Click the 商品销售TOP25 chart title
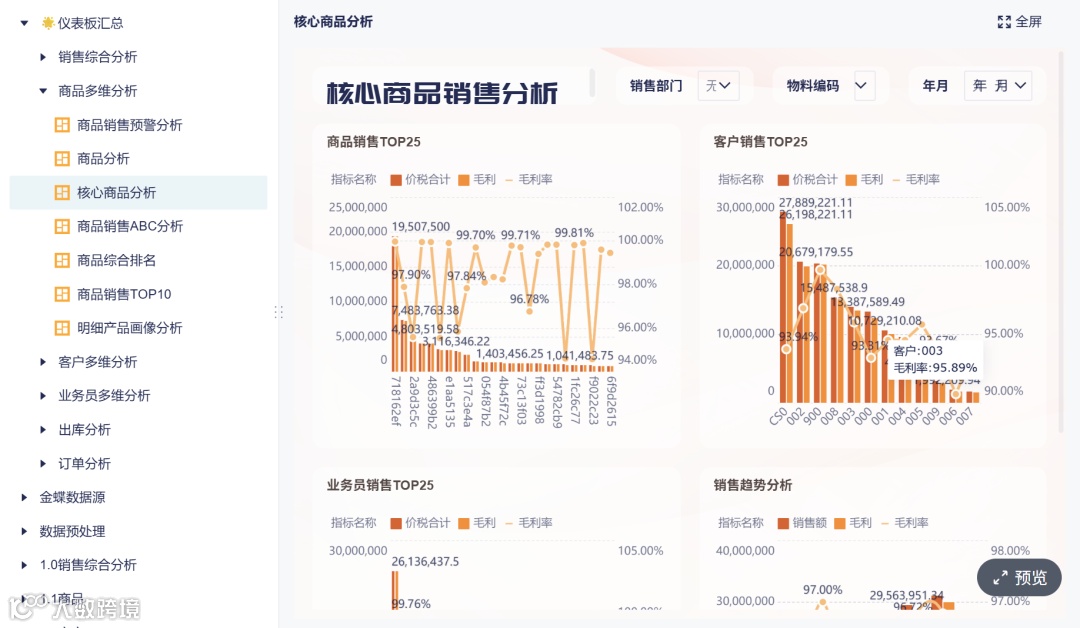The image size is (1080, 628). [373, 142]
